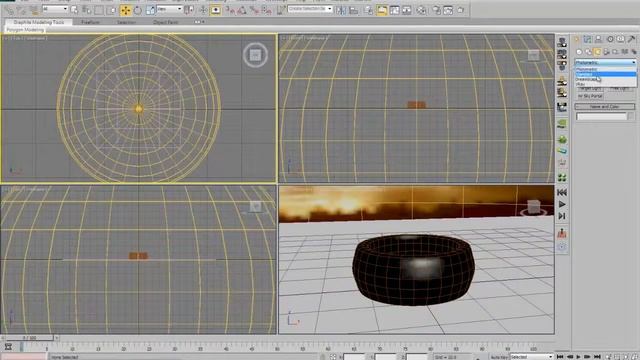The width and height of the screenshot is (640, 360).
Task: Toggle Keyboard Shortcut Override
Action: point(216,10)
